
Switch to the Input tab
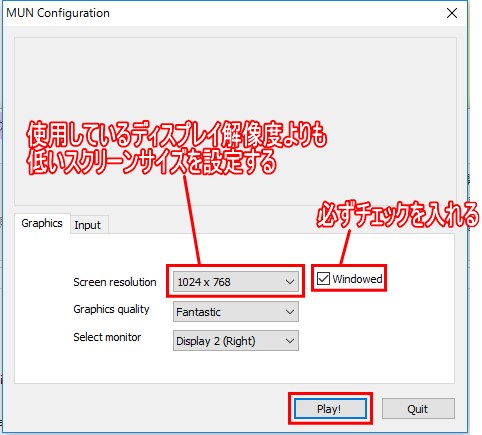88,225
